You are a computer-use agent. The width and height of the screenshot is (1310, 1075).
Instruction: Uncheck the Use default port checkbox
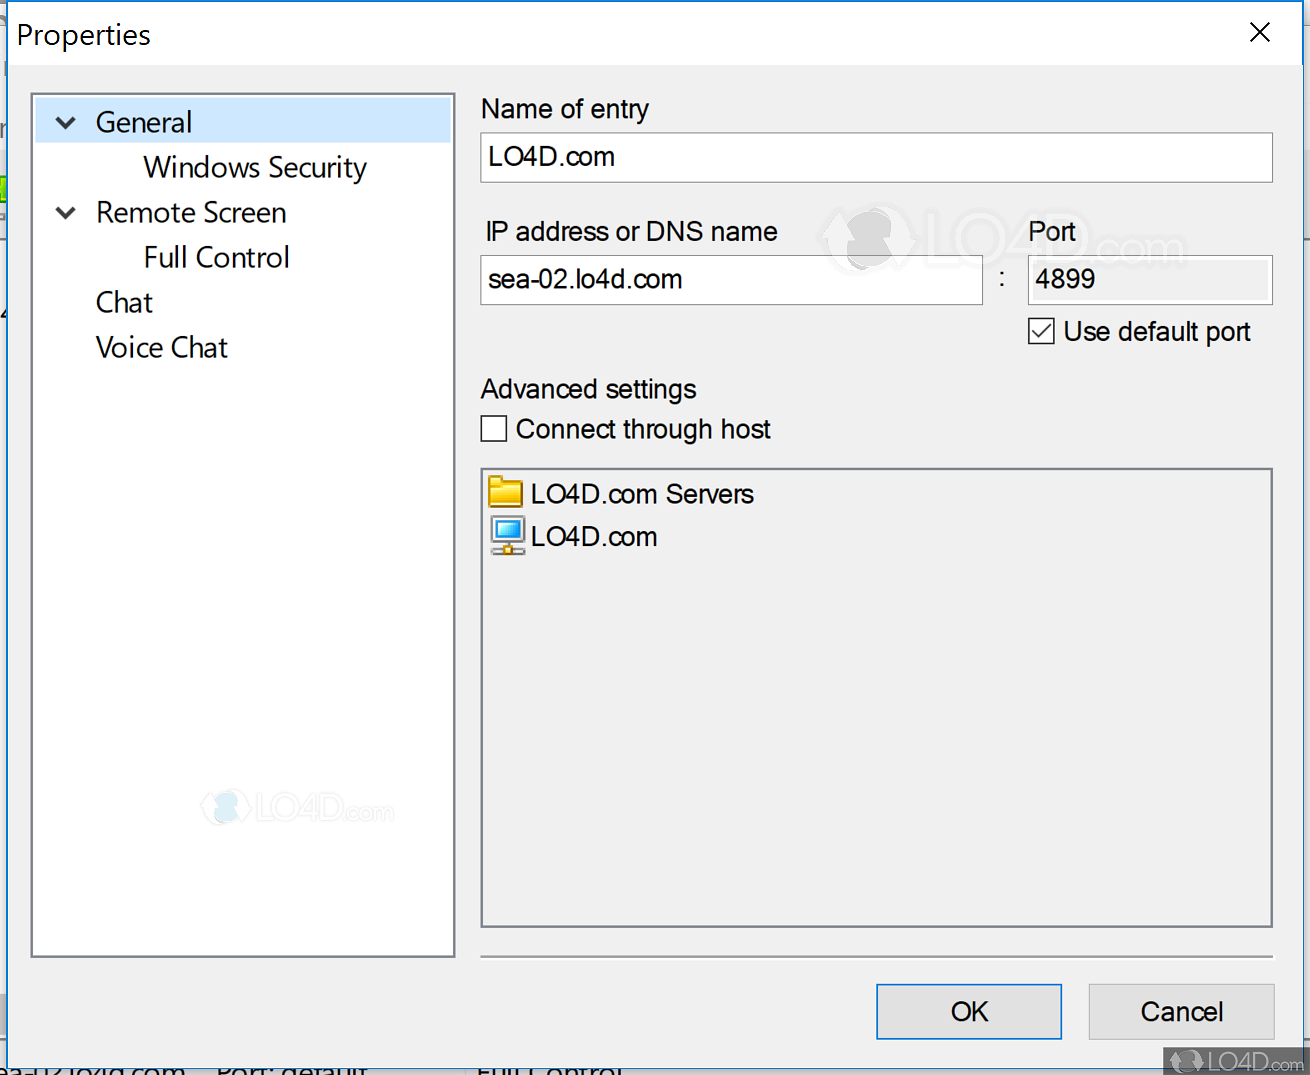pos(1041,331)
